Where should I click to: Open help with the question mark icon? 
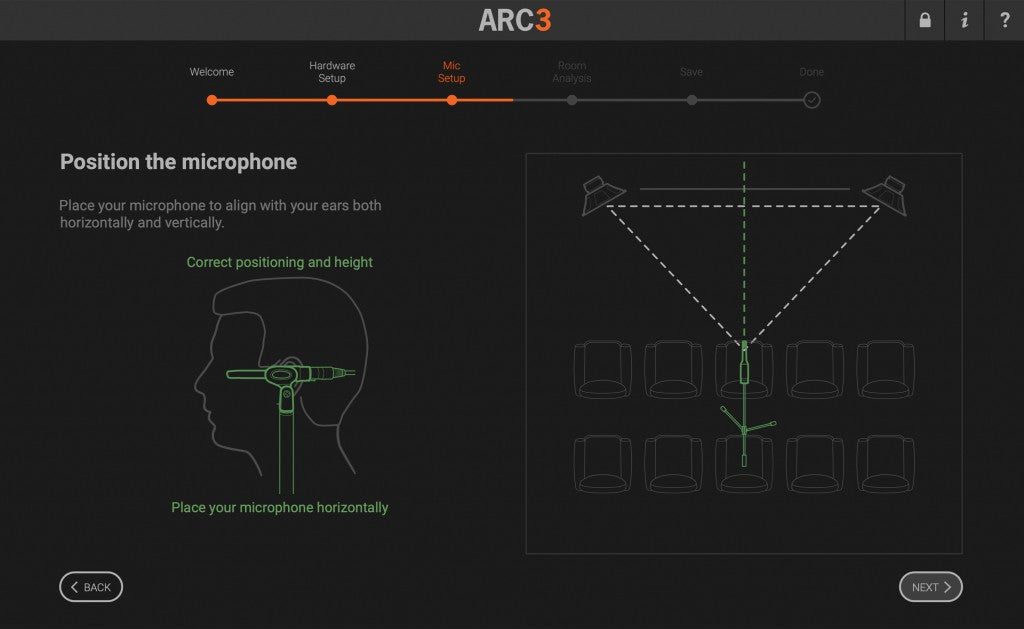pos(1004,20)
